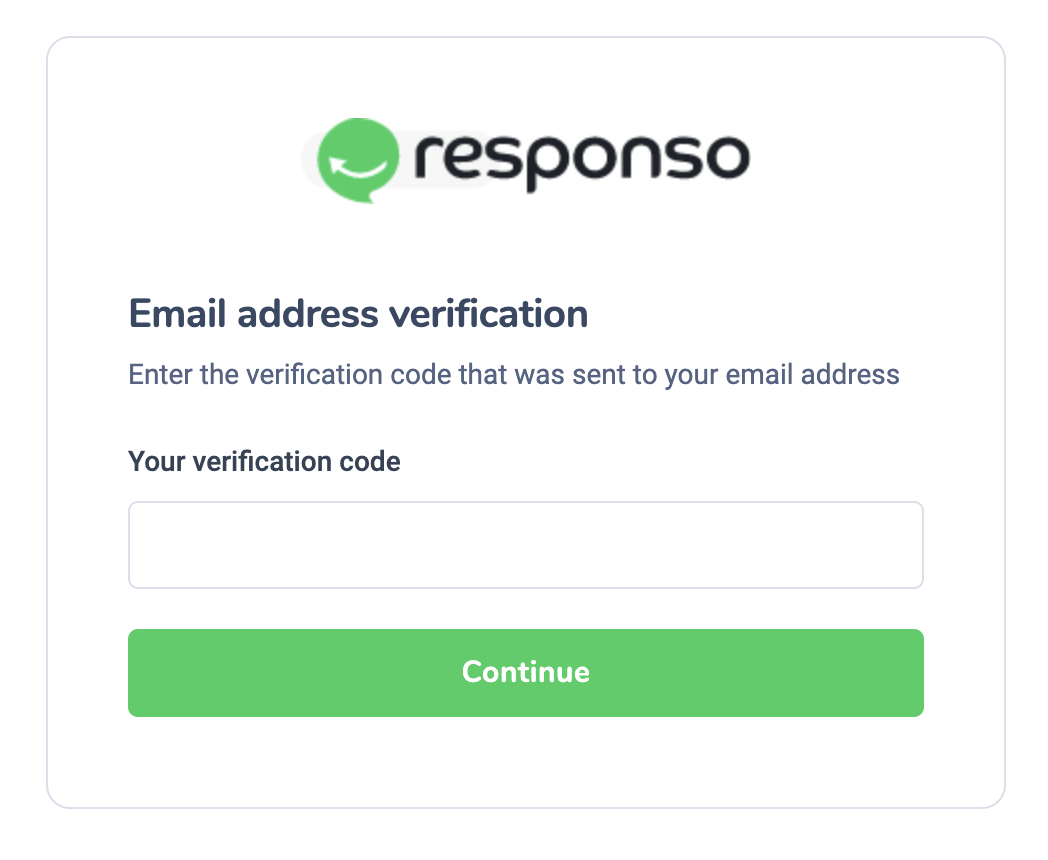Click the word 'Email' in the heading
Viewport: 1048px width, 860px height.
(x=175, y=315)
